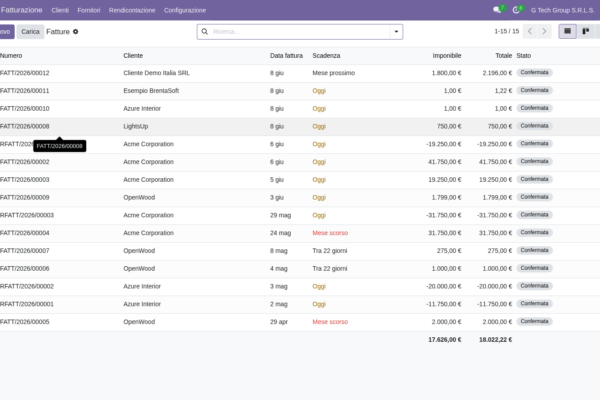Open invoice FATT/2026/00002
The height and width of the screenshot is (400, 600).
(x=25, y=162)
